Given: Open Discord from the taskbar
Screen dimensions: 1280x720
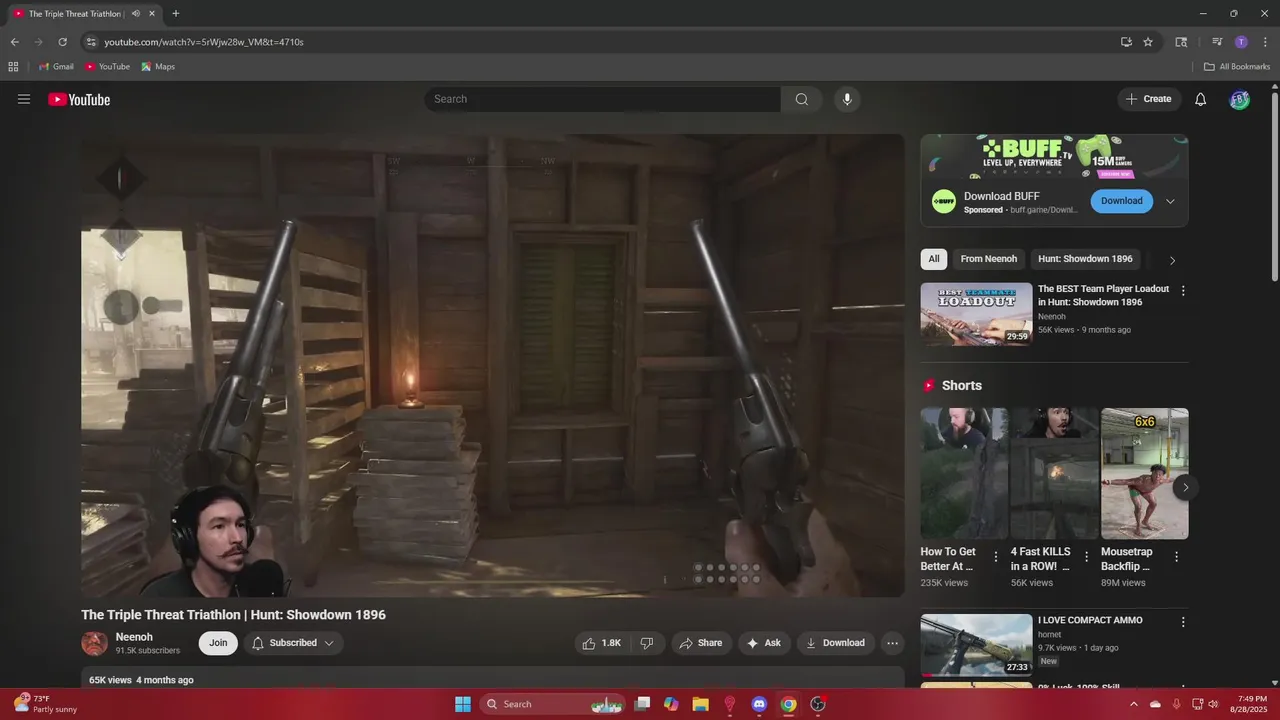Looking at the screenshot, I should pyautogui.click(x=759, y=704).
